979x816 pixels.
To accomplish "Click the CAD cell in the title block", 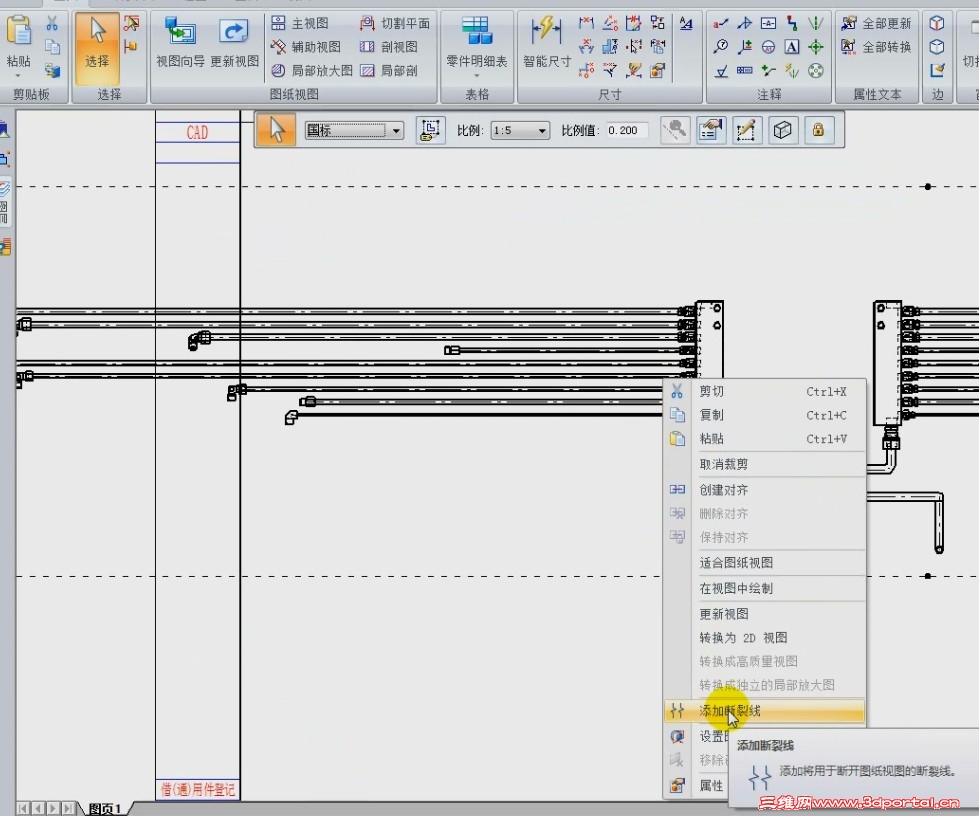I will [x=197, y=133].
